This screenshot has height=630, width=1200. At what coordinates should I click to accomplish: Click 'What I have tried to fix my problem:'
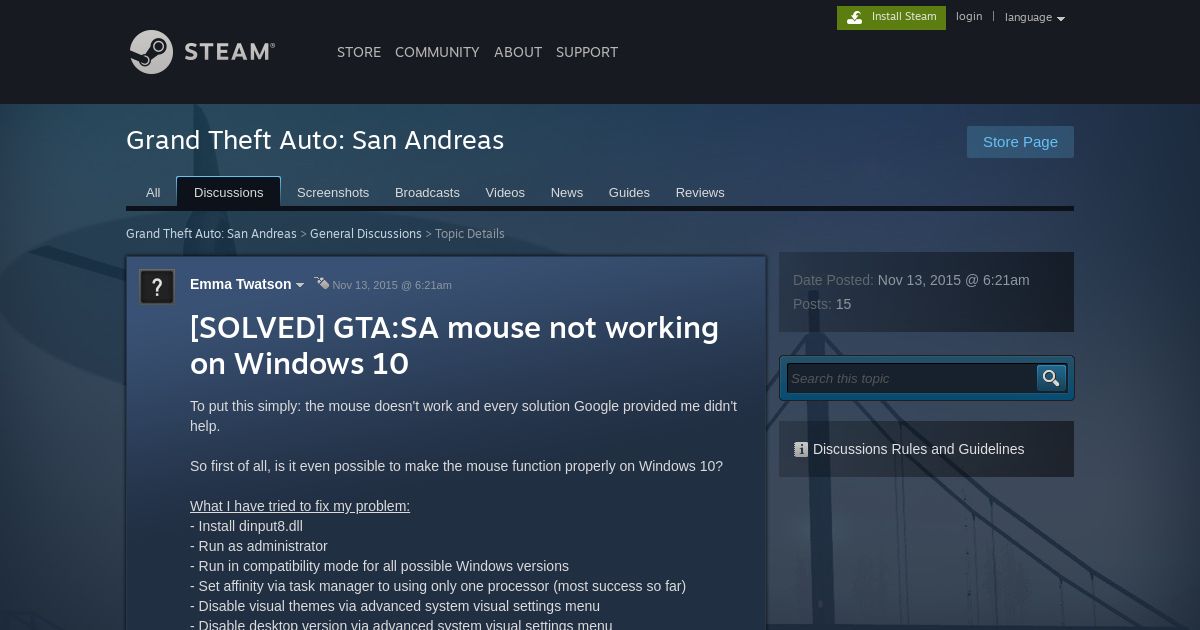pos(300,506)
